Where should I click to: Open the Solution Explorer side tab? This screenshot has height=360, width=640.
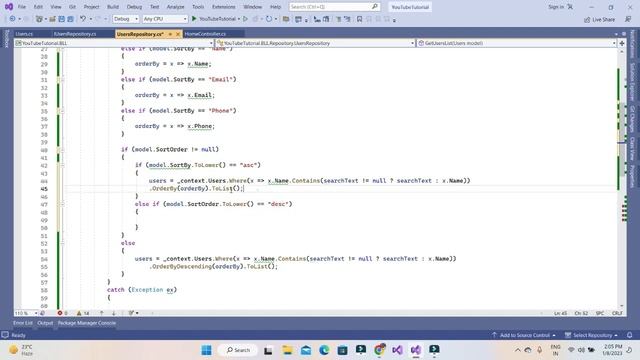632,82
